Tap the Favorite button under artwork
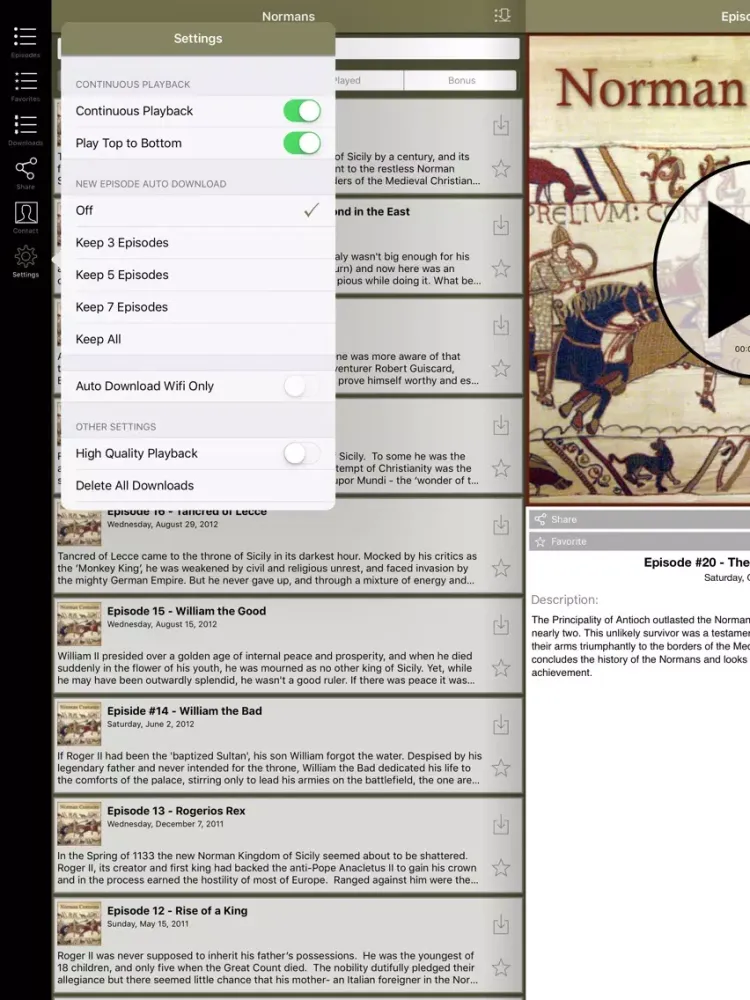 tap(639, 541)
